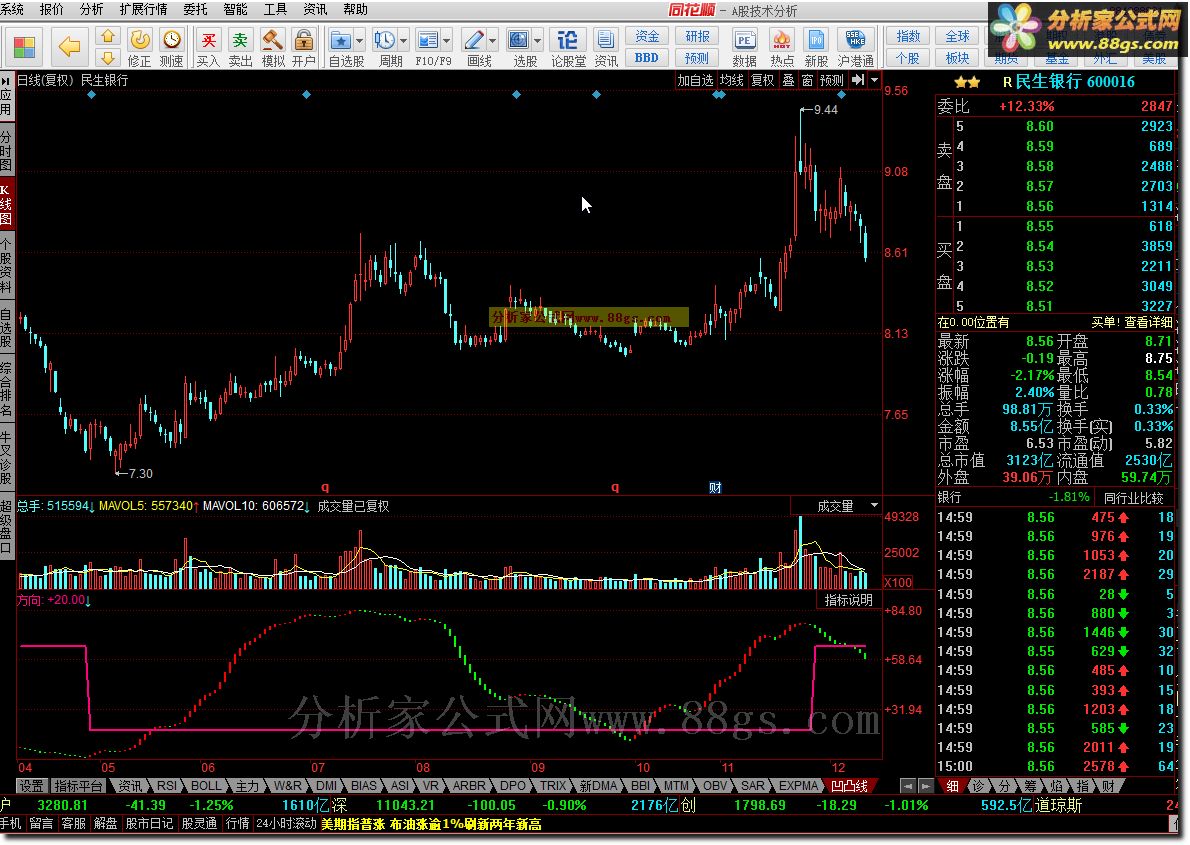This screenshot has height=845, width=1190.
Task: Open the 热点 hot topics icon
Action: point(782,48)
